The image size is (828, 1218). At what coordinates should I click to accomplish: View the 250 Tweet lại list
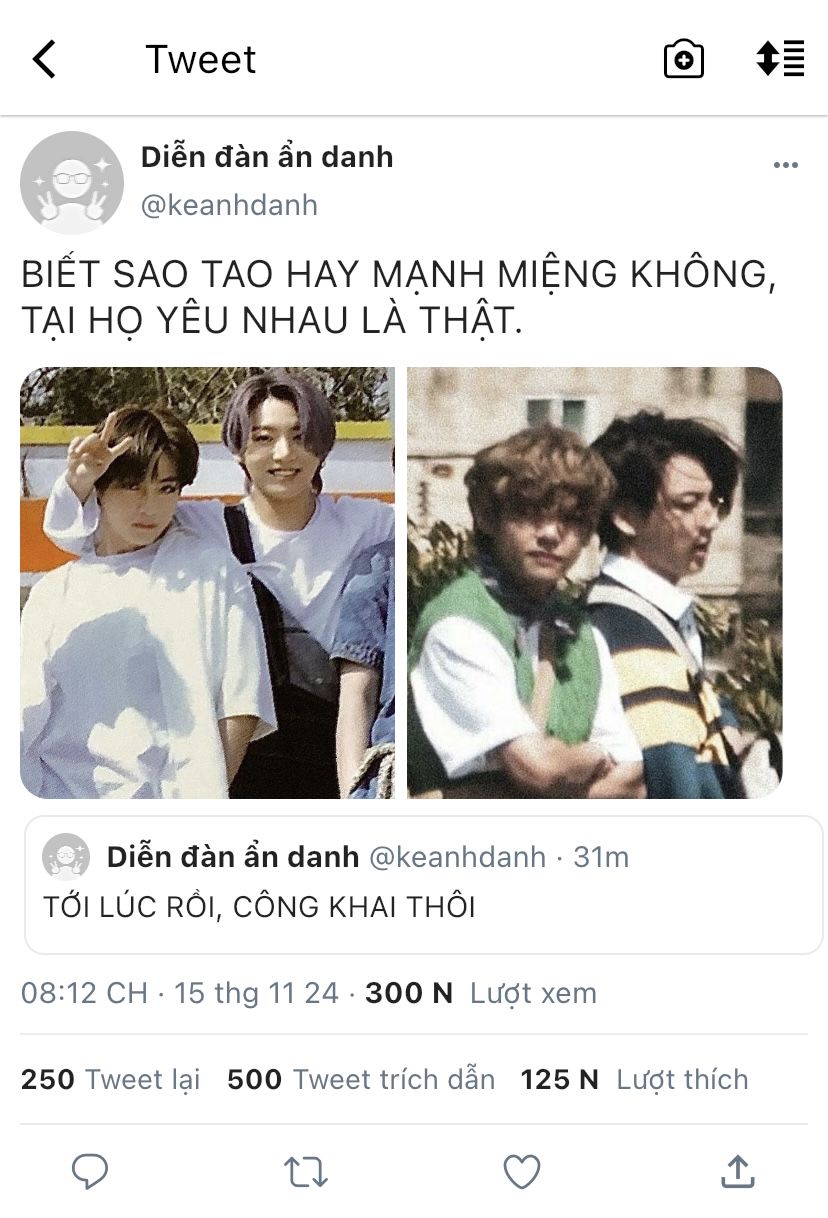click(x=110, y=1080)
